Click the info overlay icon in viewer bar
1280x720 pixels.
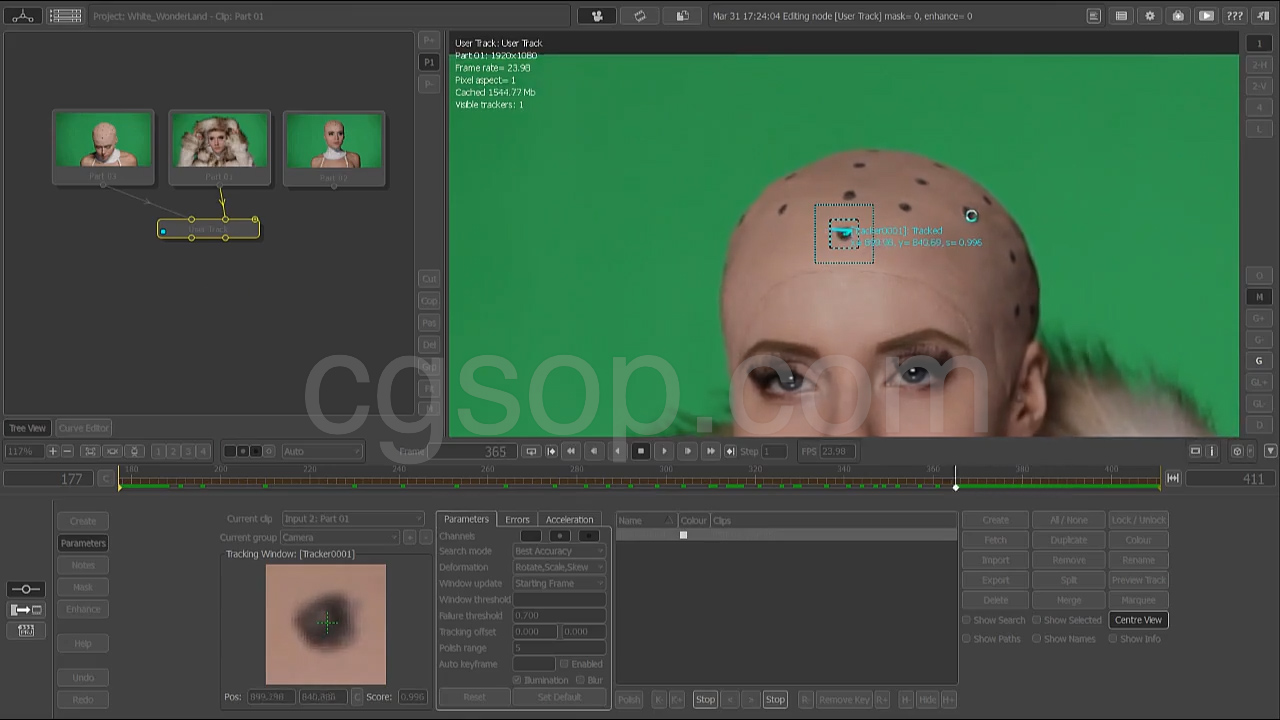click(1212, 451)
